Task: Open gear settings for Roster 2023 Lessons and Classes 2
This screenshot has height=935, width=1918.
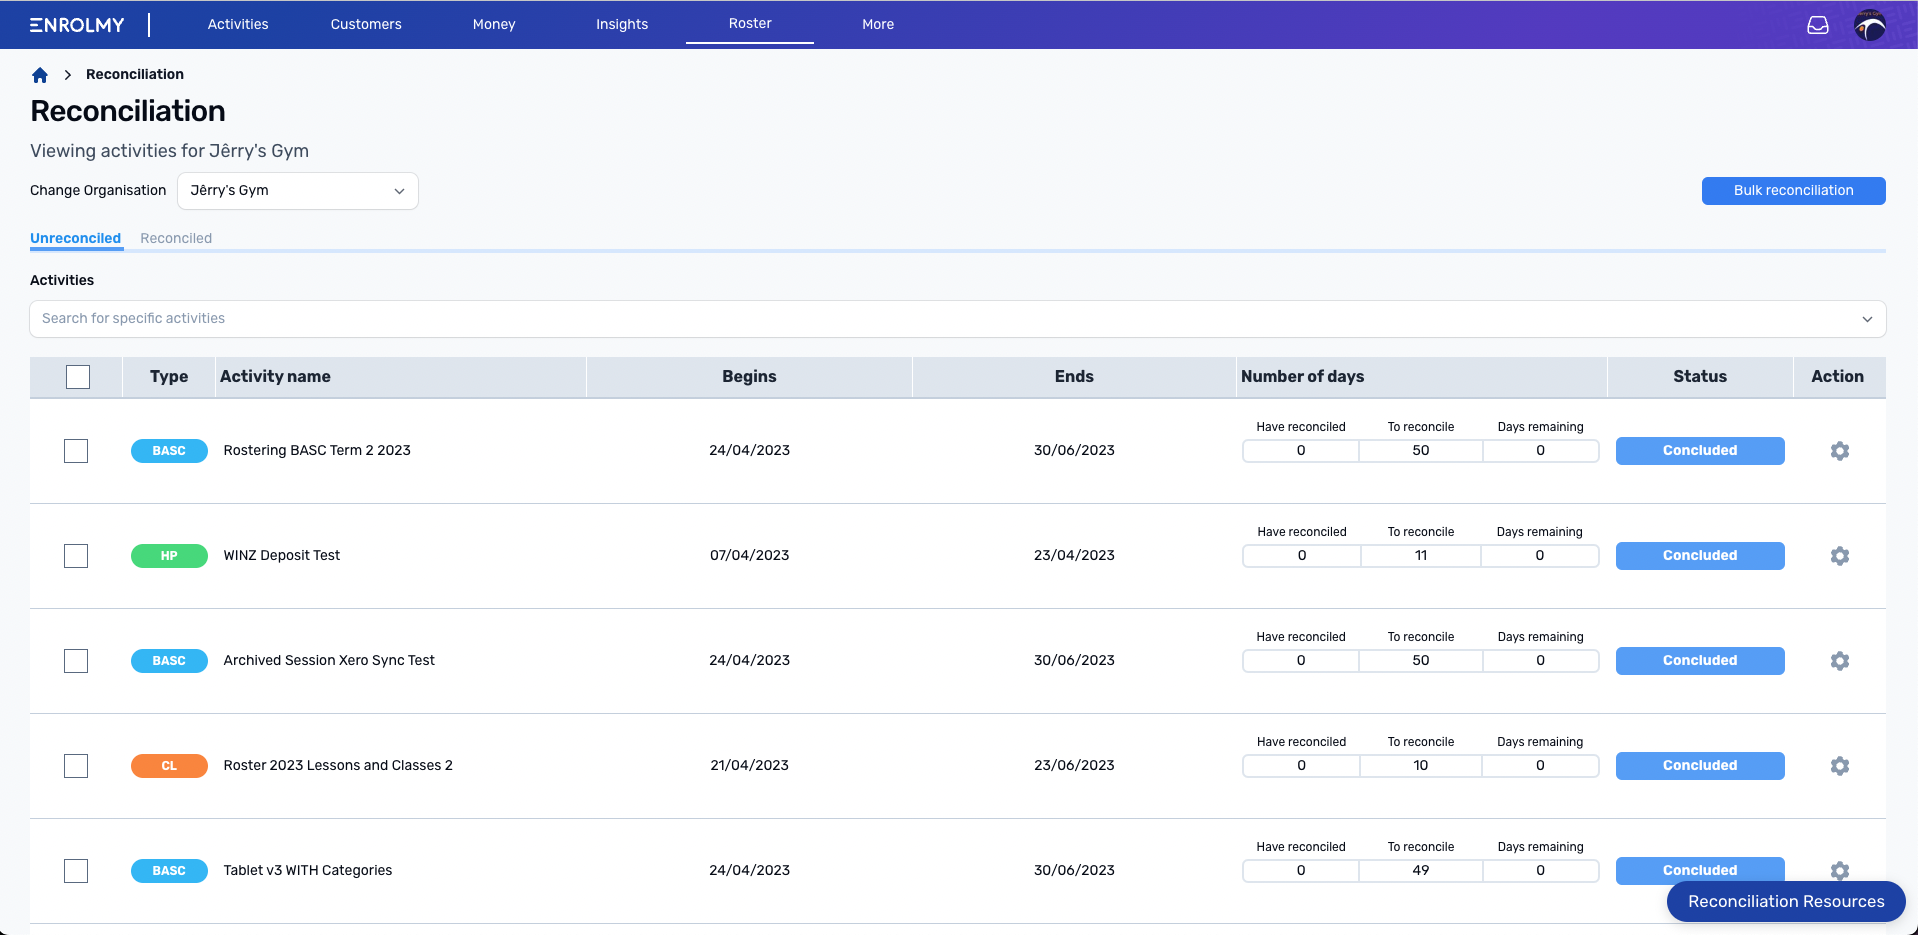Action: [x=1840, y=766]
